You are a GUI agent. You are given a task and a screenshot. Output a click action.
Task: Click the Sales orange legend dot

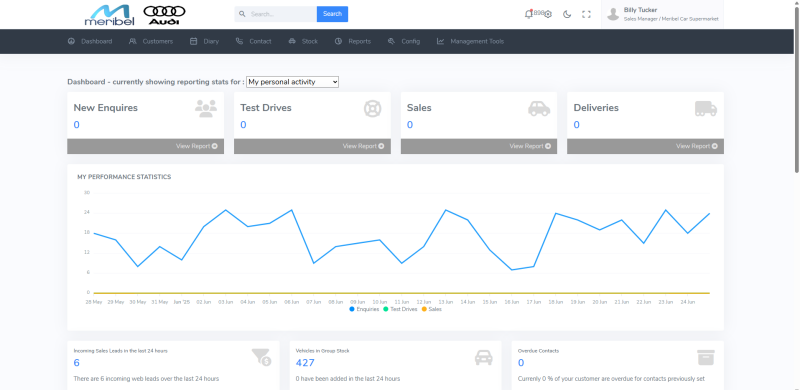click(424, 309)
